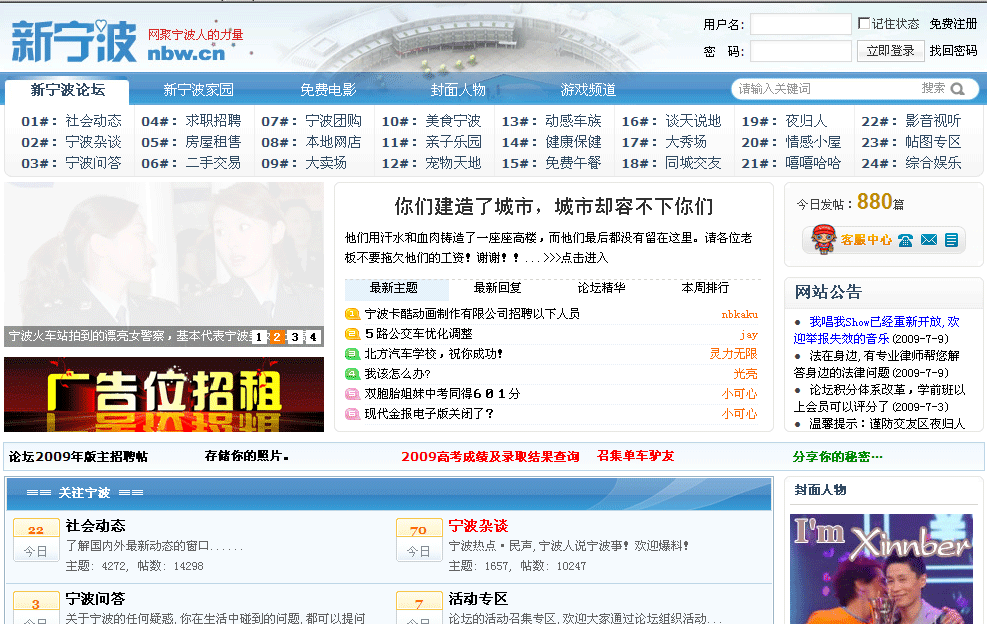Open 我唱我Show announcement link

tap(876, 330)
